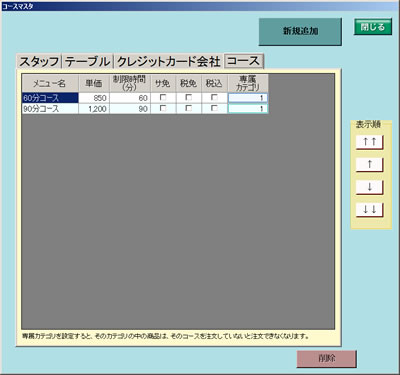Screen dimensions: 400x375
Task: Toggle 税免 checkbox for 60分コース
Action: click(189, 98)
